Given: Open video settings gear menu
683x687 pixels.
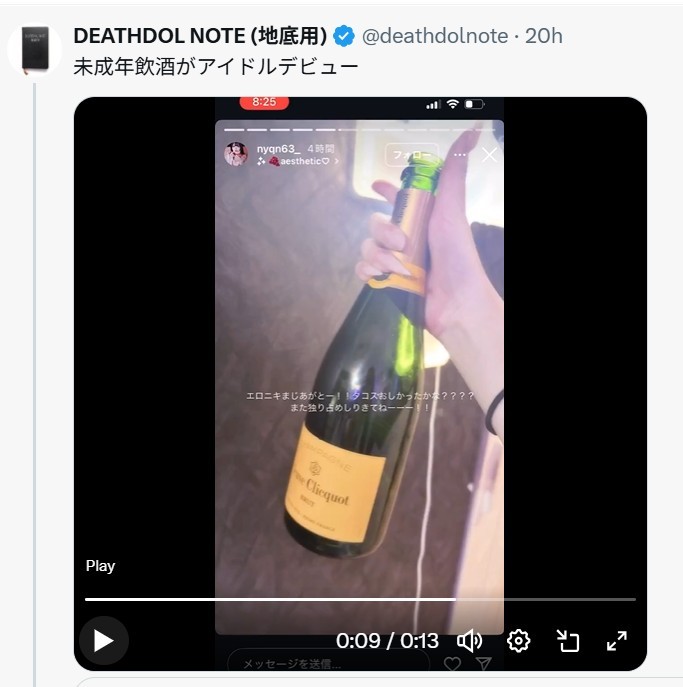Looking at the screenshot, I should click(x=518, y=641).
